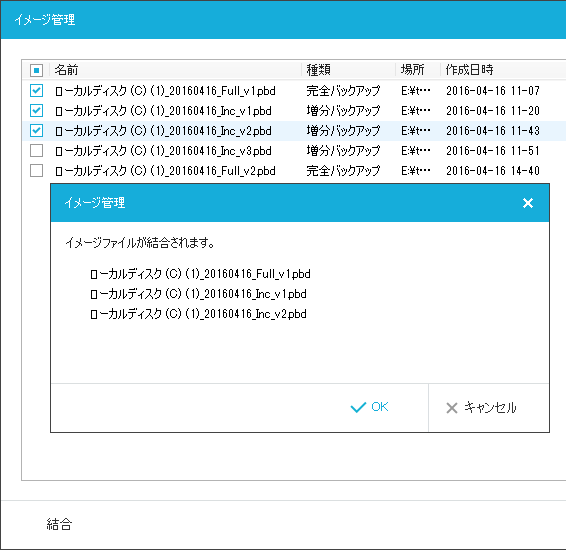Select ローカルディスク (C) (1)_20160416_Full_v1.pbd in the table

(165, 90)
